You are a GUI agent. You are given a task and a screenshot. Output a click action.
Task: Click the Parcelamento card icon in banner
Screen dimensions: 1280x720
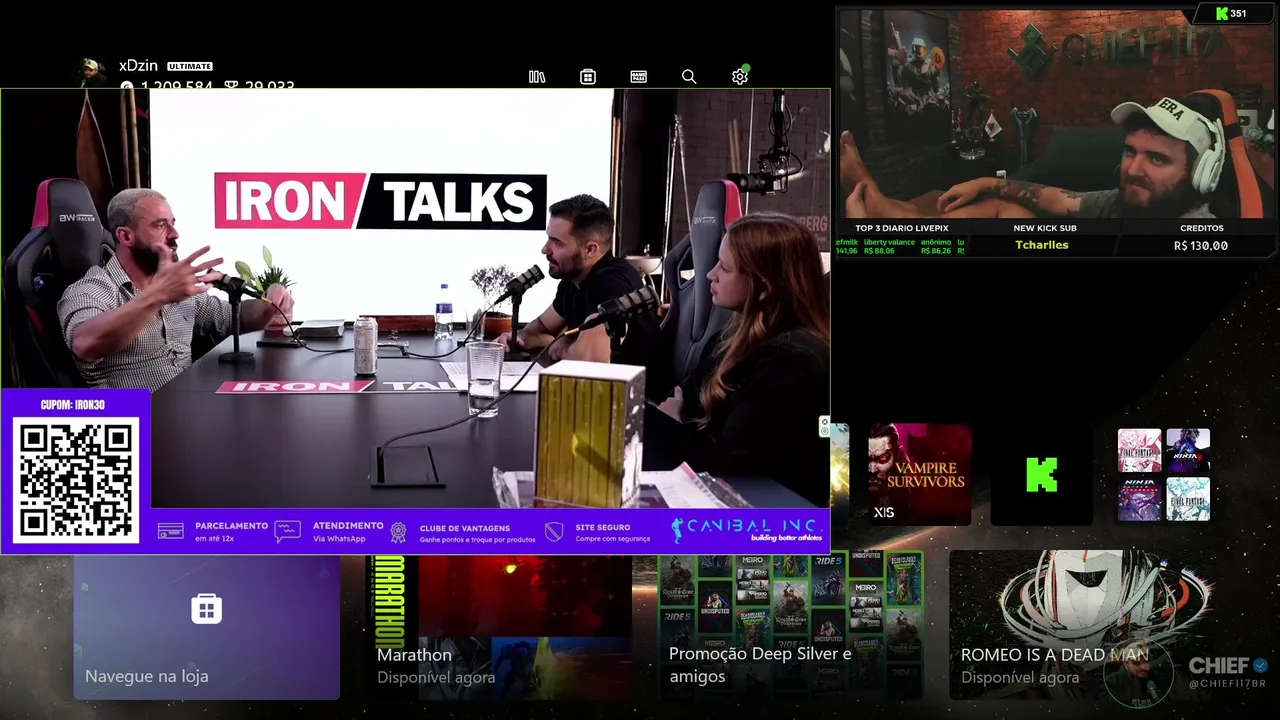[x=171, y=531]
